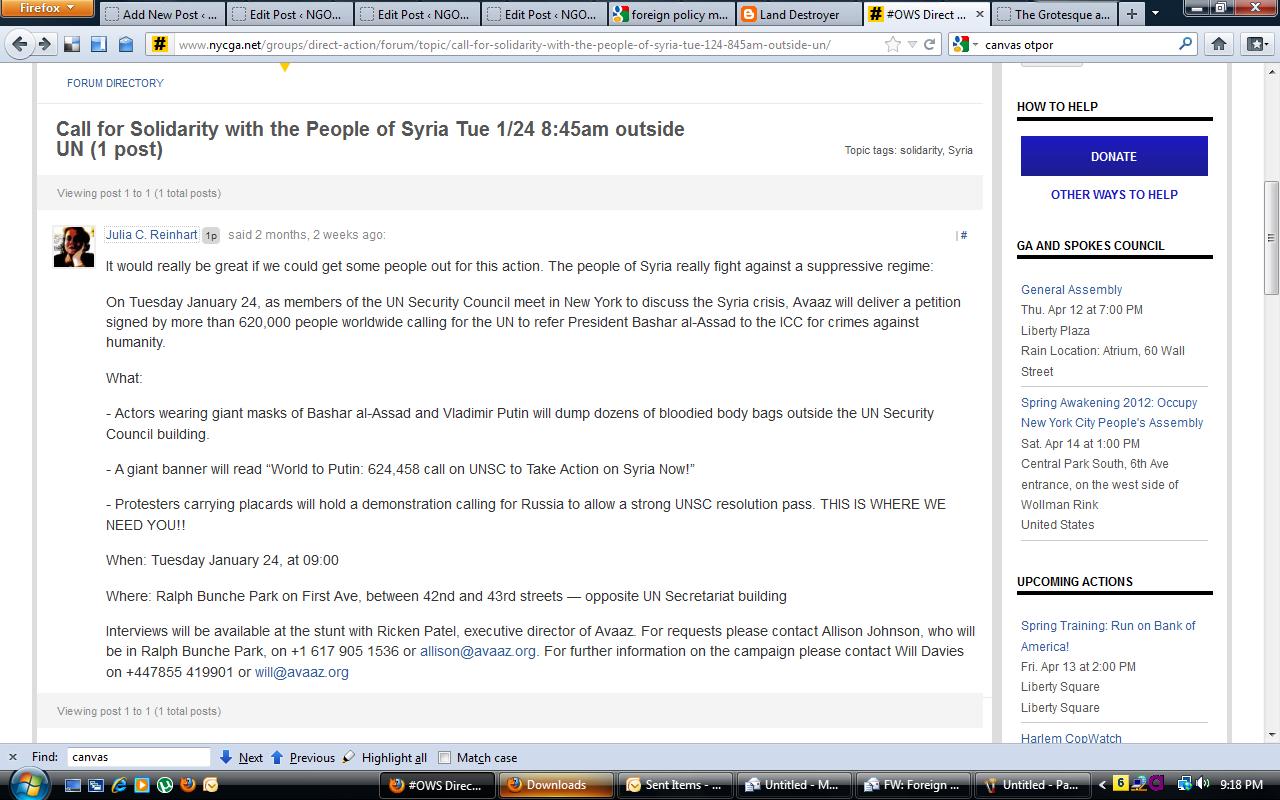Launch uTorrent from quick launch
The height and width of the screenshot is (800, 1280).
(x=165, y=785)
